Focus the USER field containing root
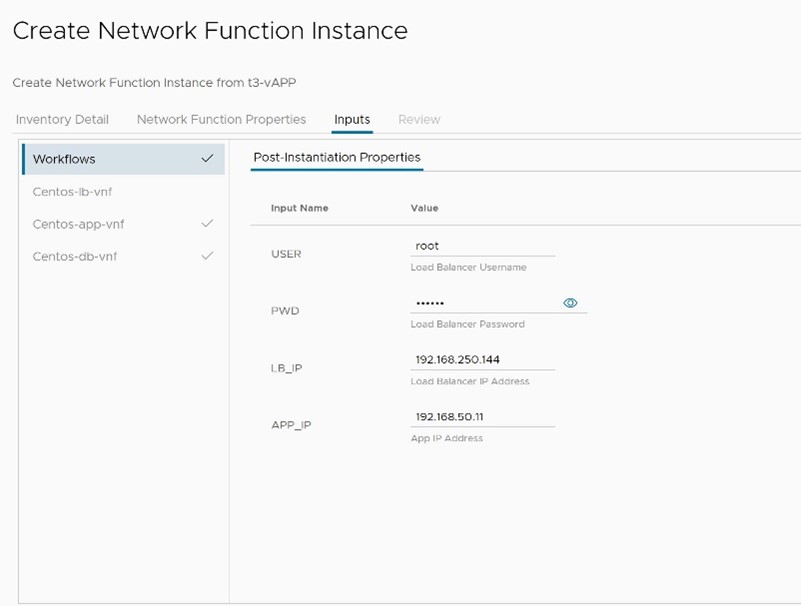Image resolution: width=801 pixels, height=606 pixels. point(481,246)
